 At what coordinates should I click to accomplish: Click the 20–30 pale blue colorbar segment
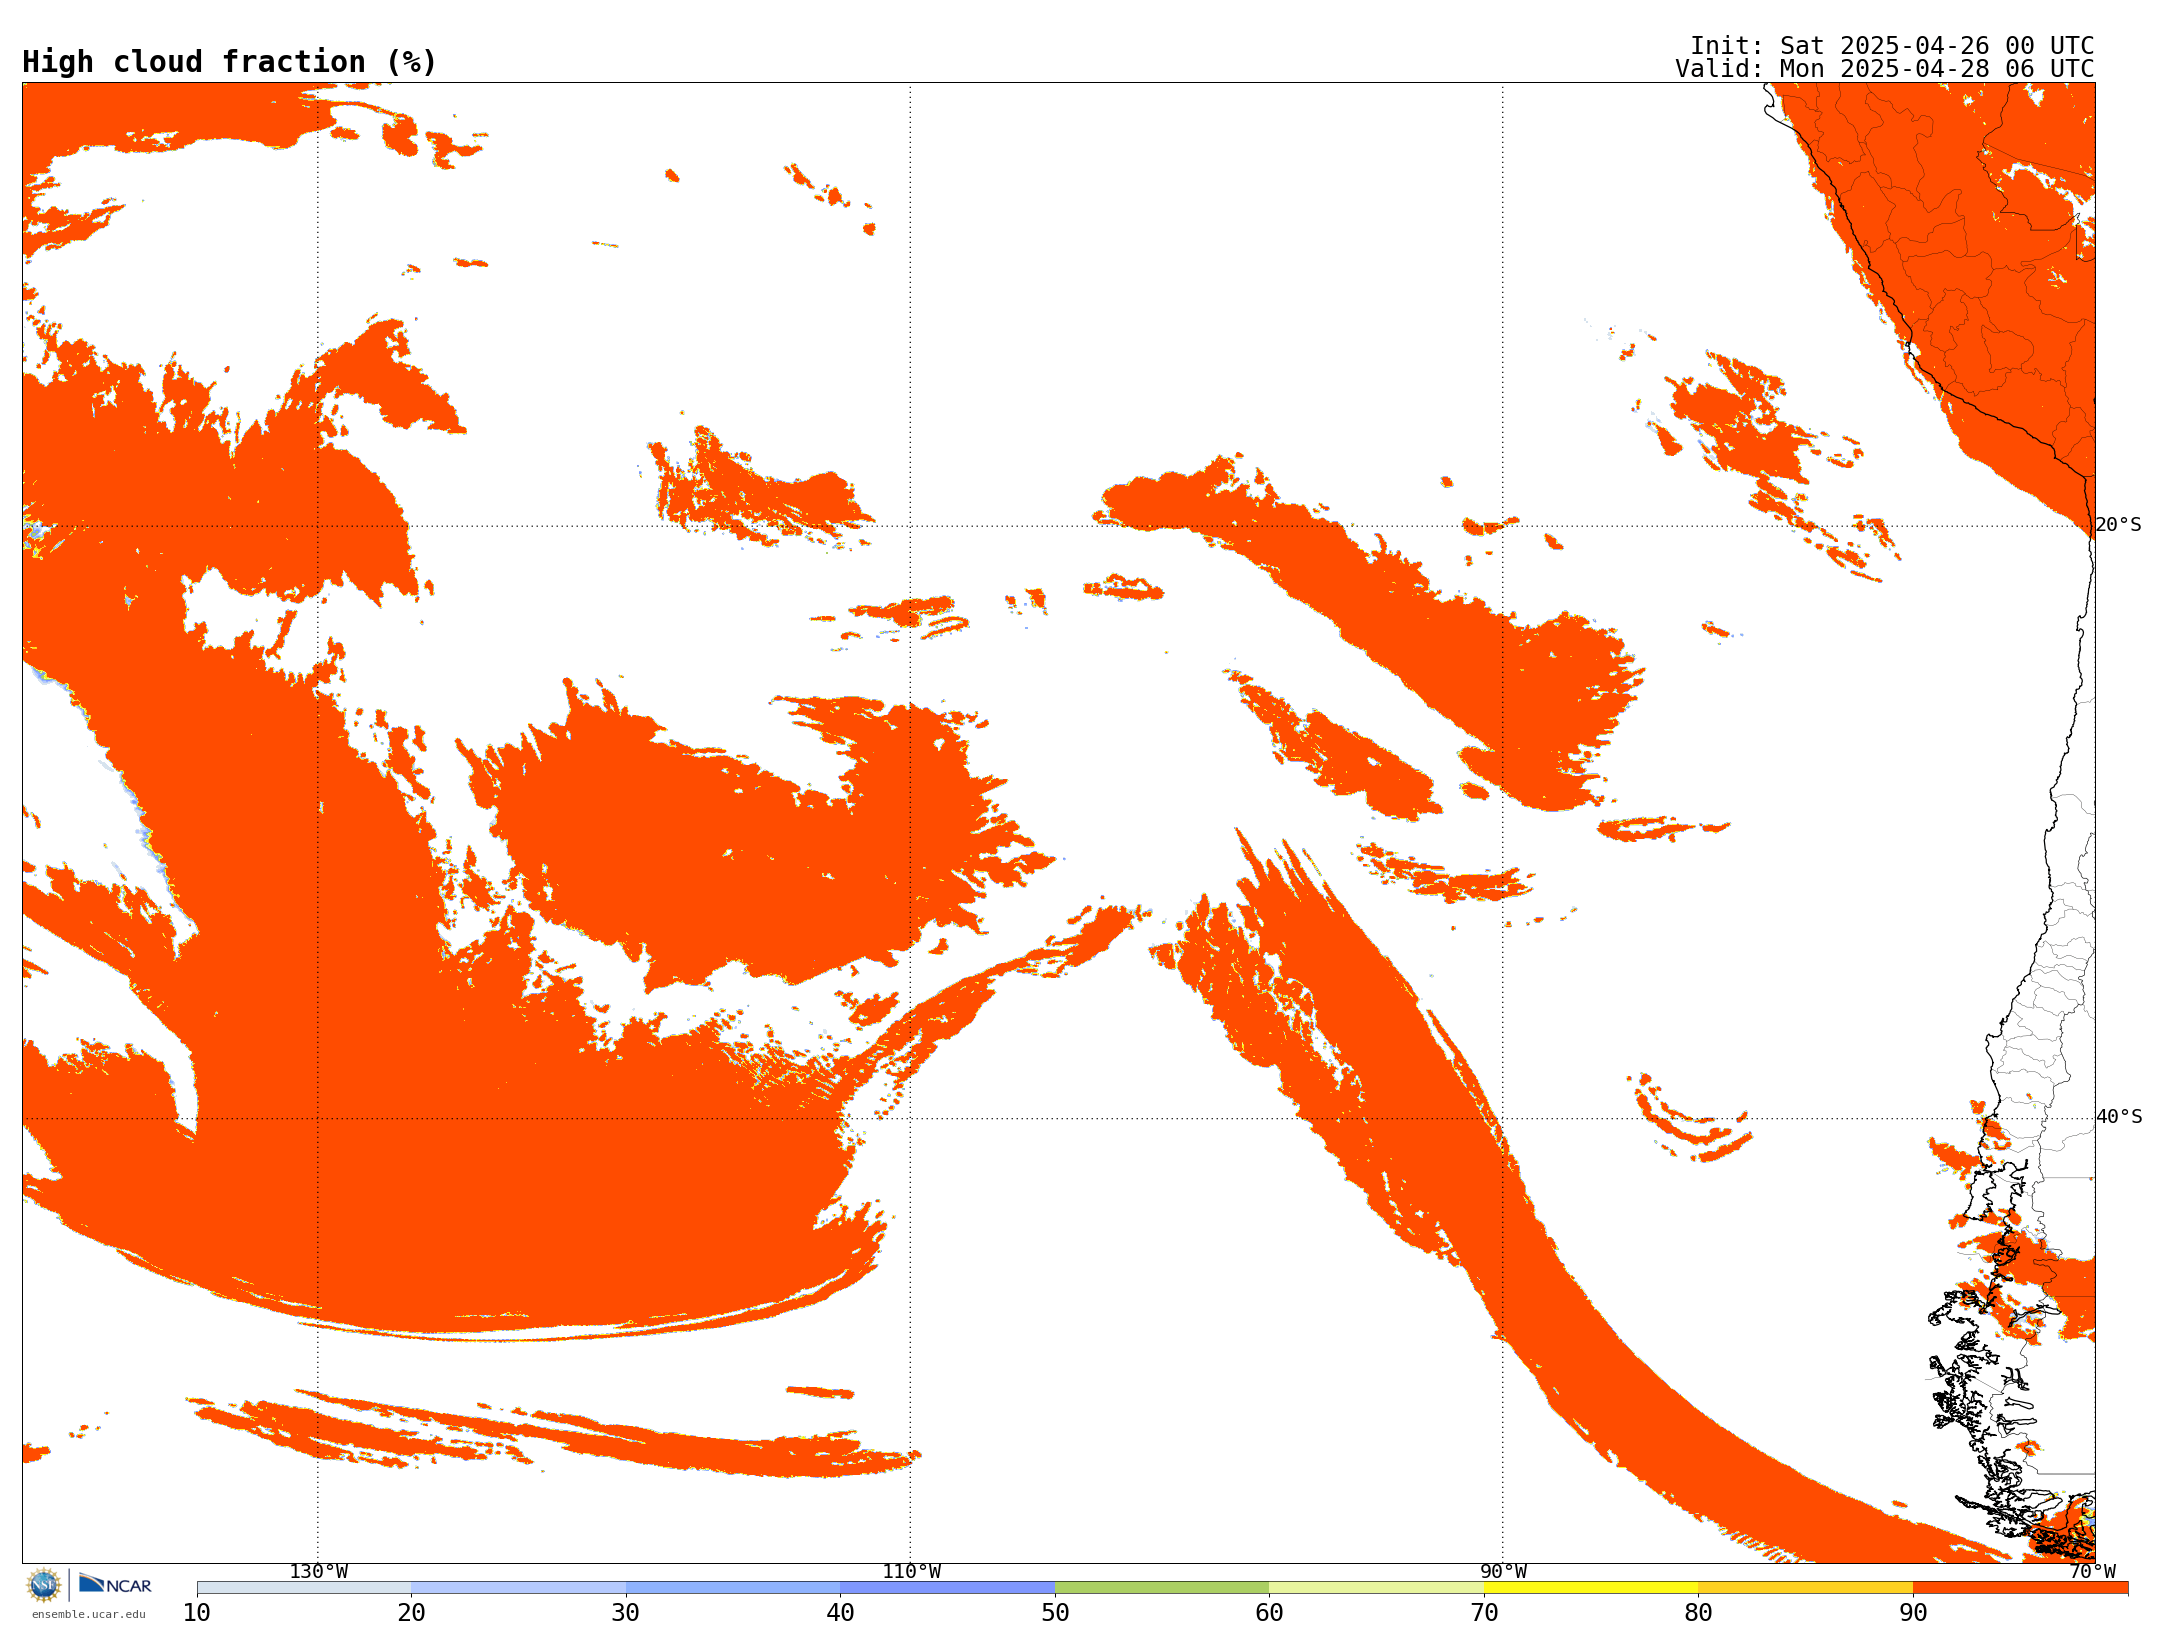pyautogui.click(x=518, y=1588)
